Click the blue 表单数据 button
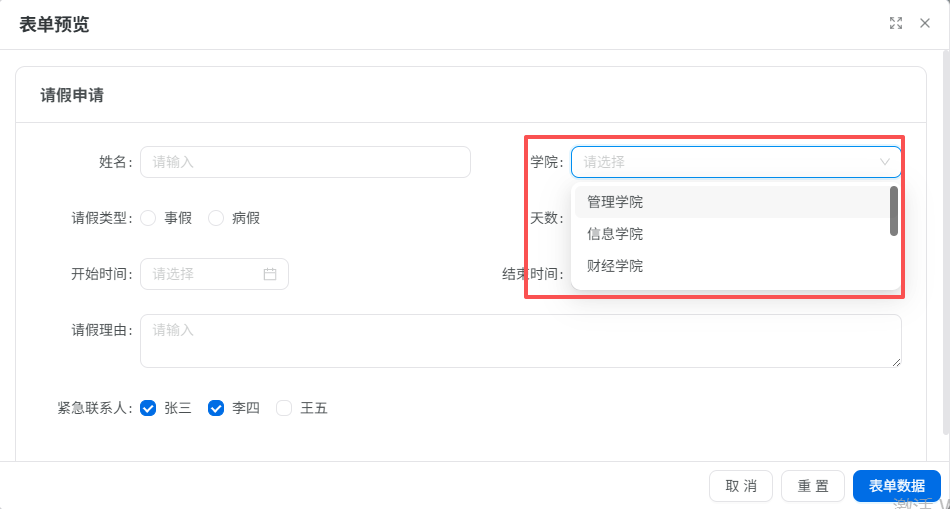950x509 pixels. (896, 486)
